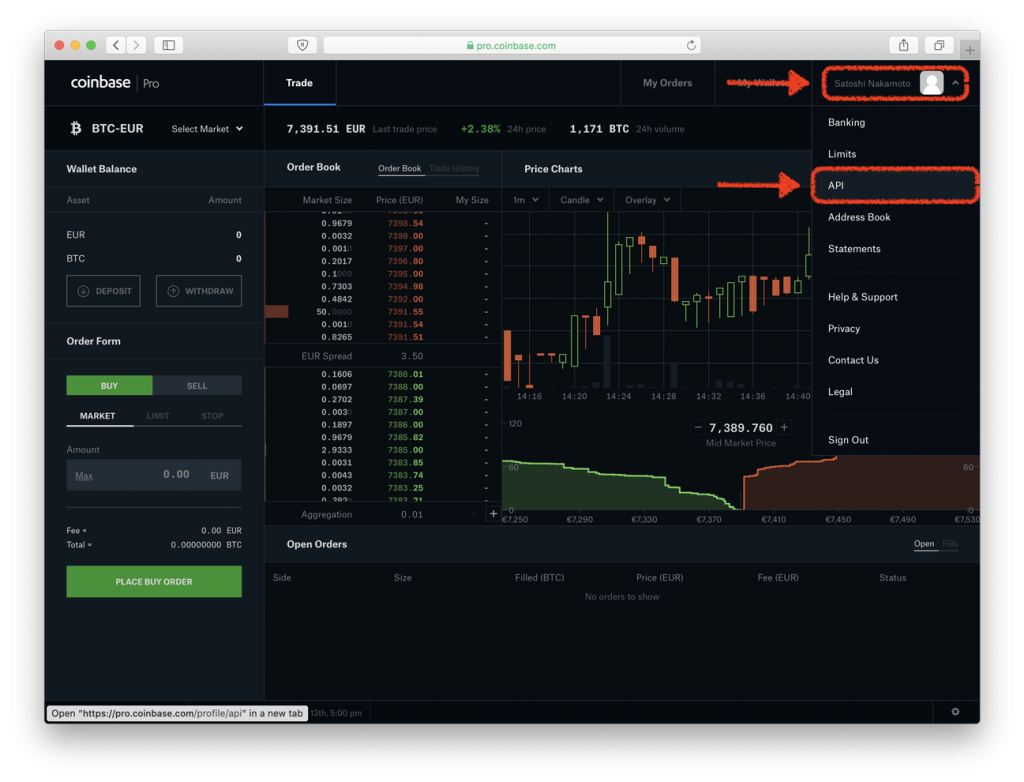
Task: Open the Overlay dropdown on the chart
Action: click(645, 200)
